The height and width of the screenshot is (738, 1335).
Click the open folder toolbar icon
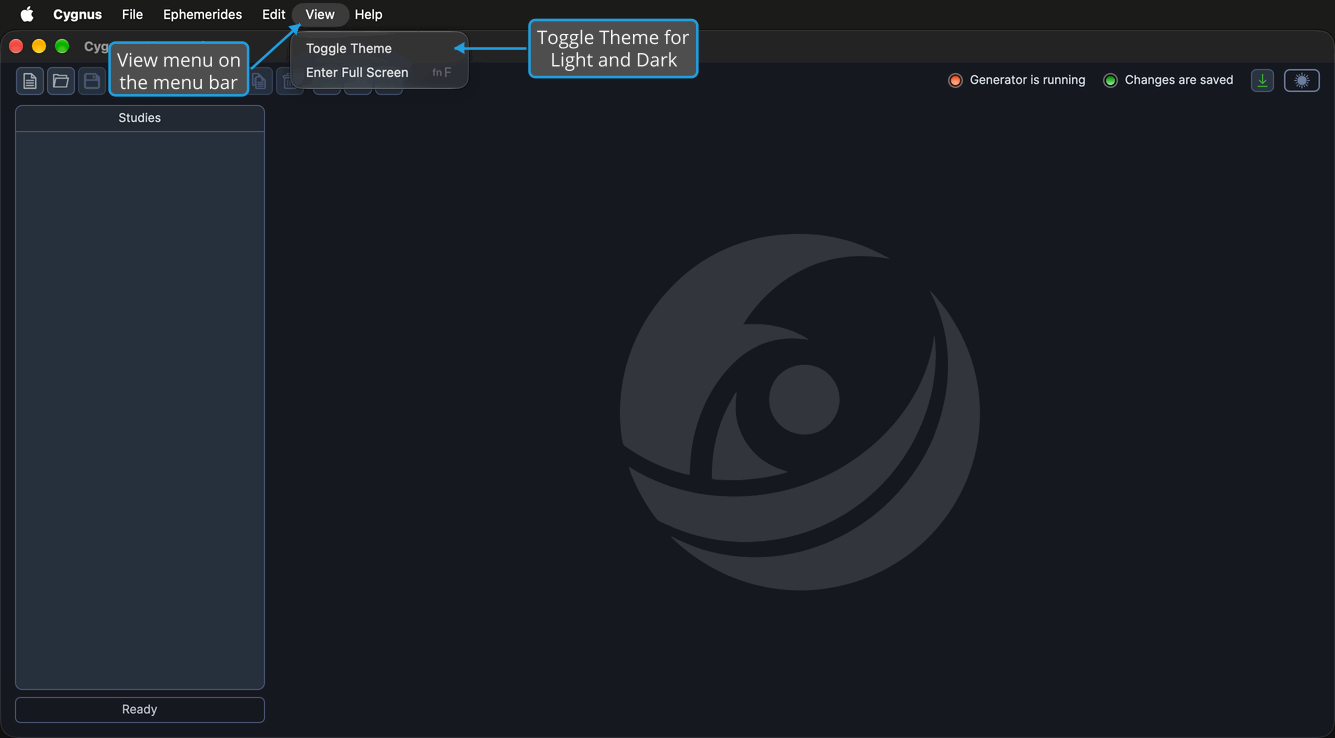[x=61, y=81]
